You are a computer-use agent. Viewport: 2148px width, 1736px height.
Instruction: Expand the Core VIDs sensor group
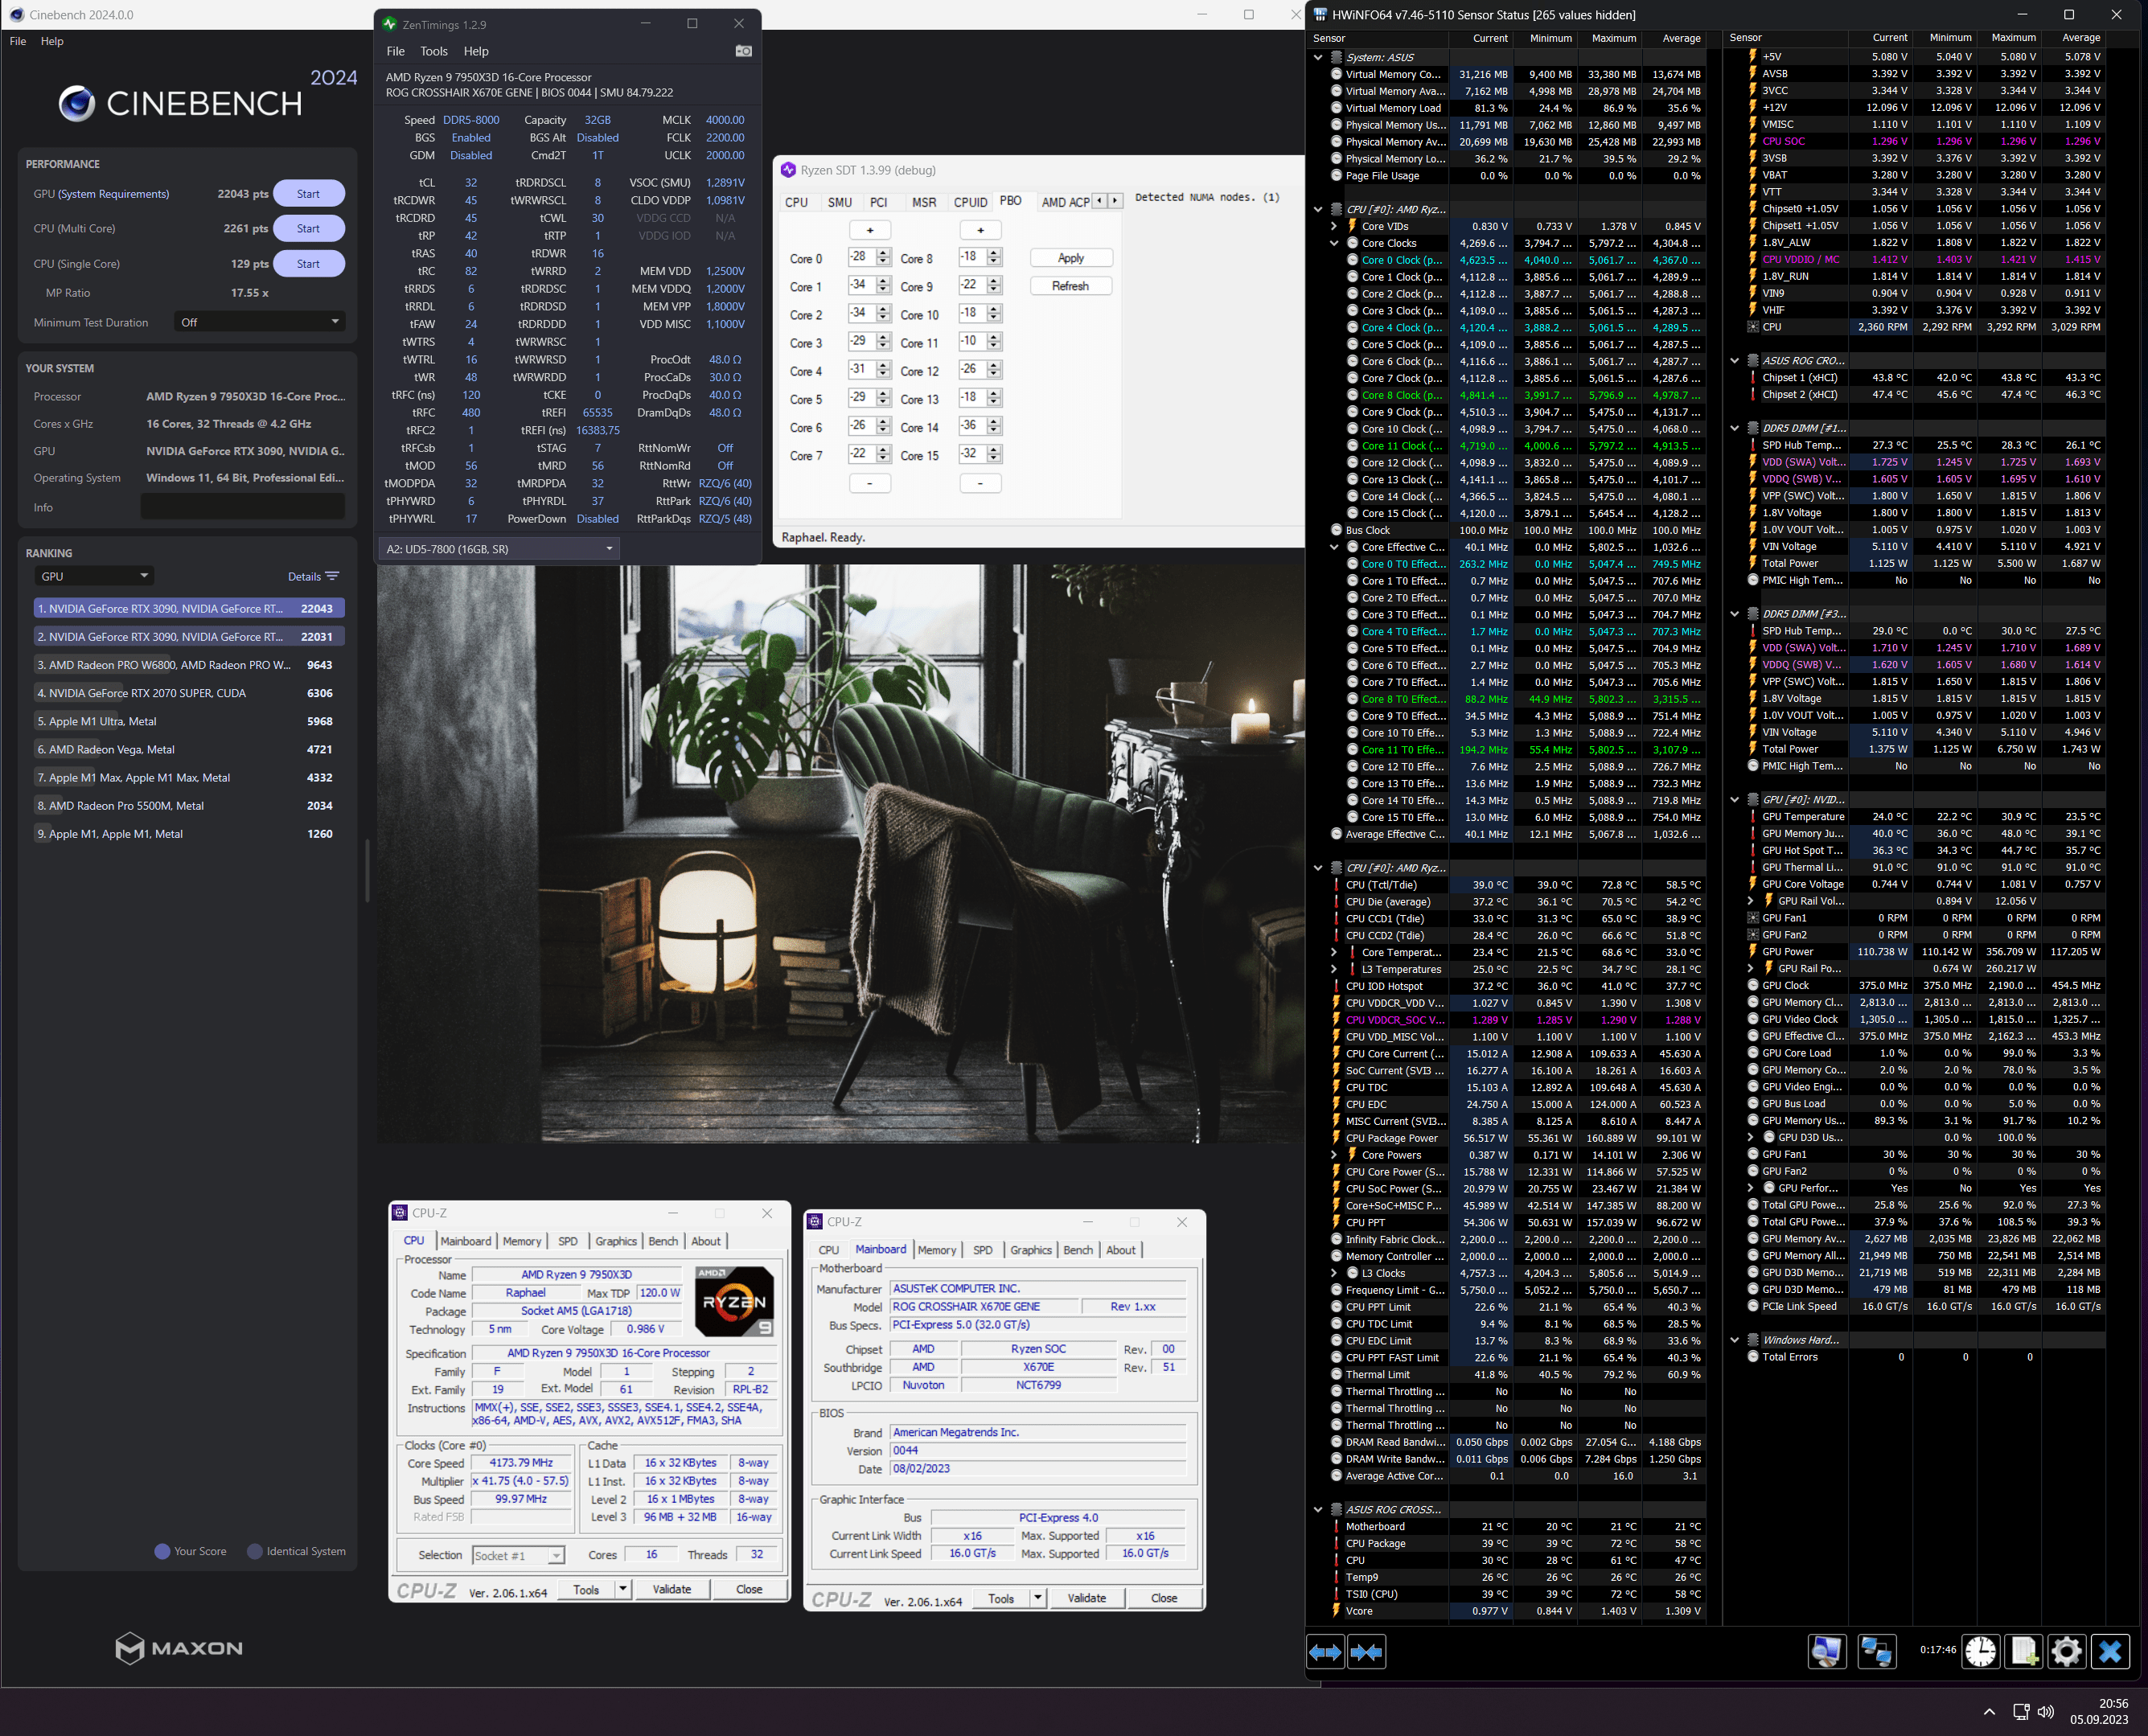pyautogui.click(x=1334, y=226)
